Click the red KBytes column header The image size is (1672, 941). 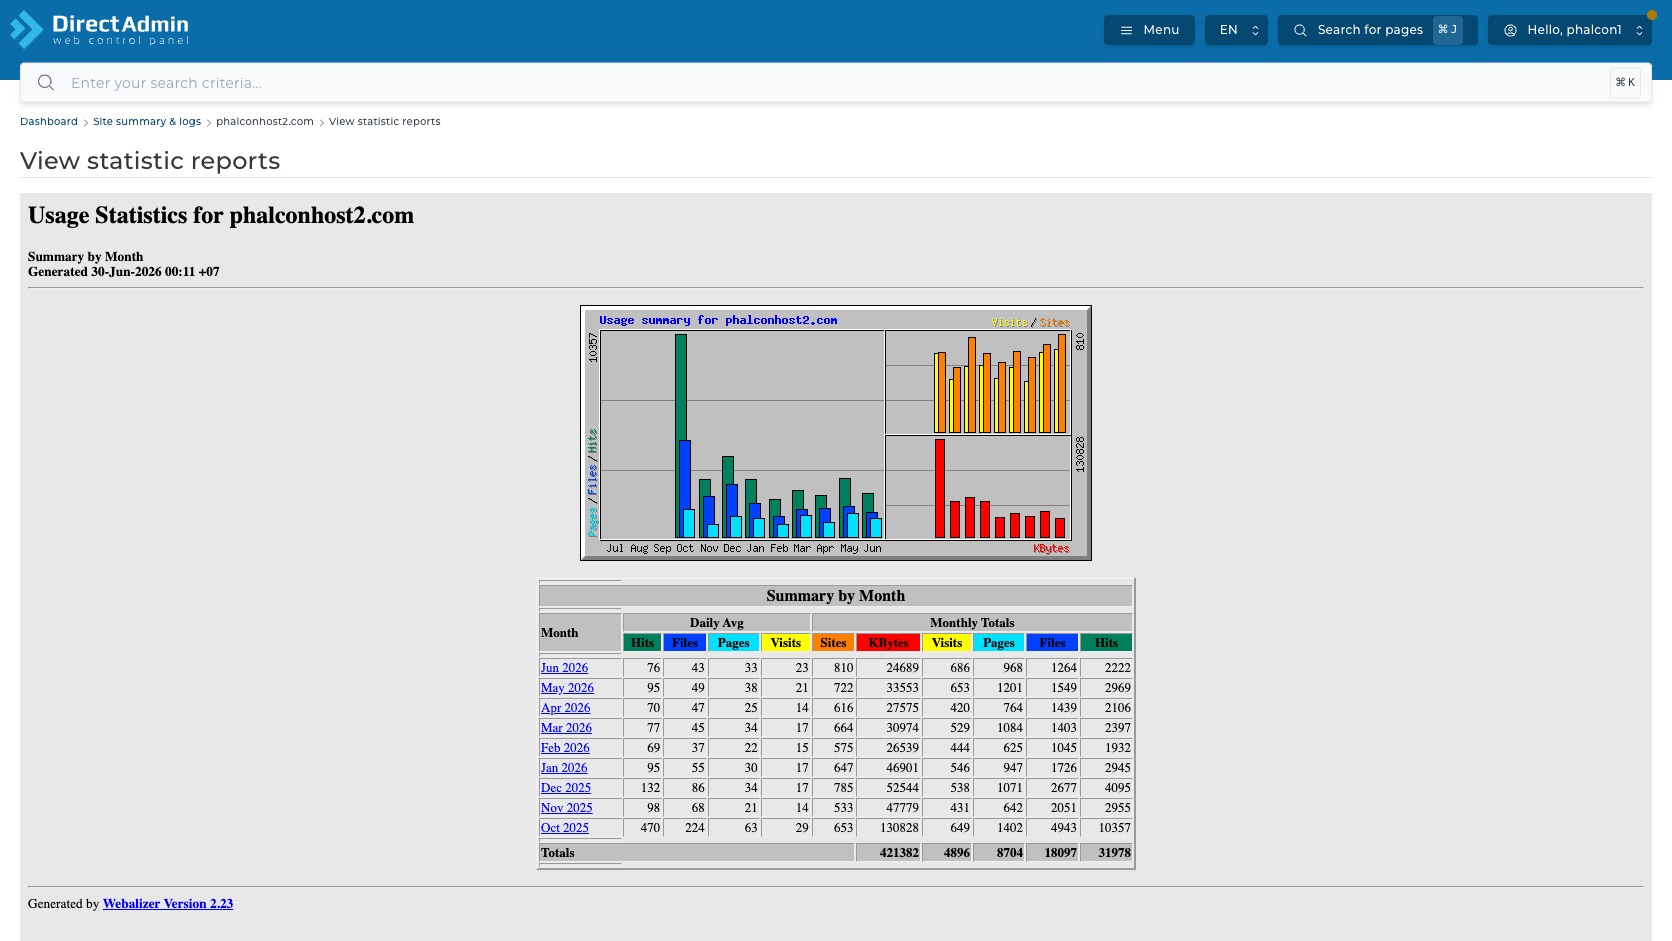pos(888,643)
